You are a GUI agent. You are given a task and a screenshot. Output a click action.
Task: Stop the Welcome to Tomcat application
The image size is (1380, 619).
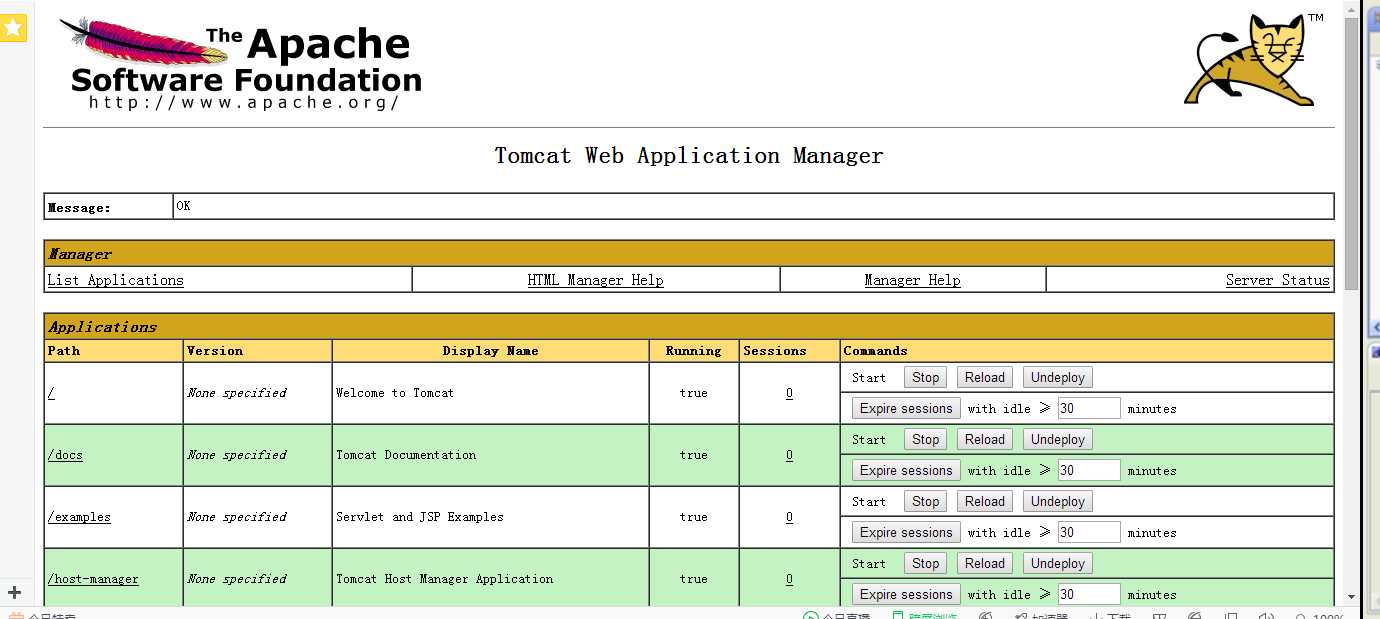click(x=925, y=377)
